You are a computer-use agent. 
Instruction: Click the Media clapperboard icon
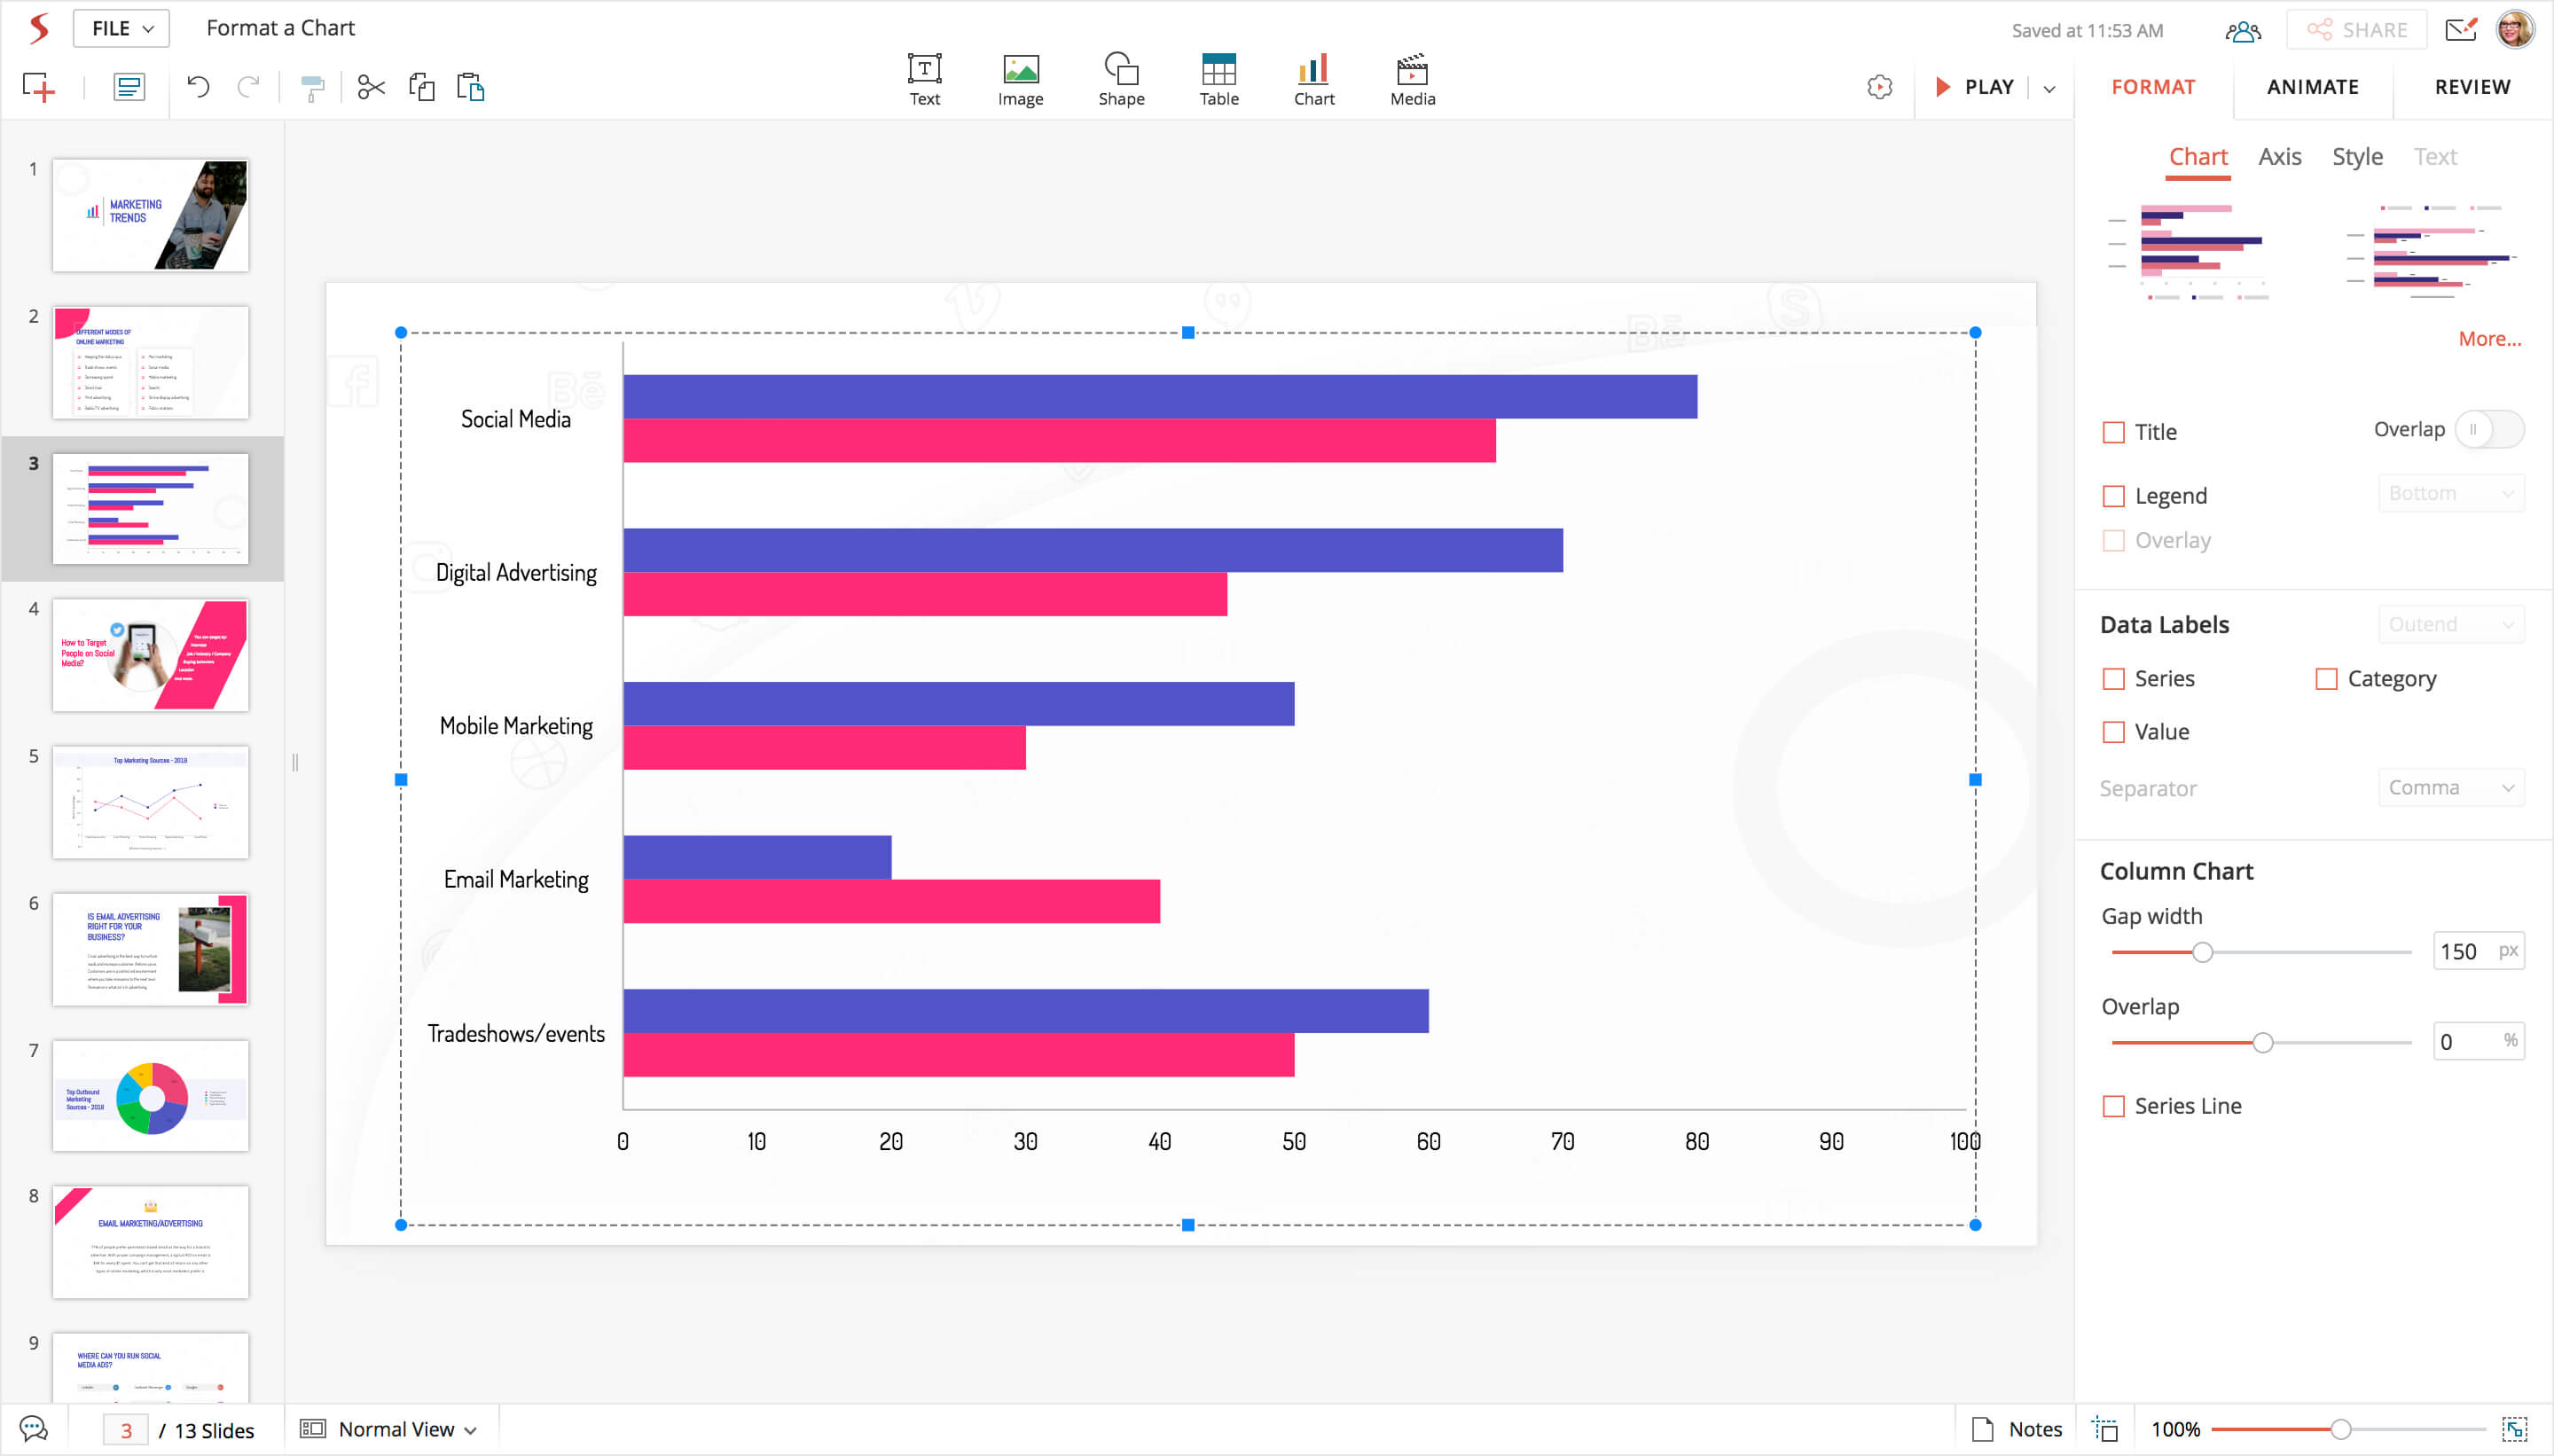point(1411,78)
